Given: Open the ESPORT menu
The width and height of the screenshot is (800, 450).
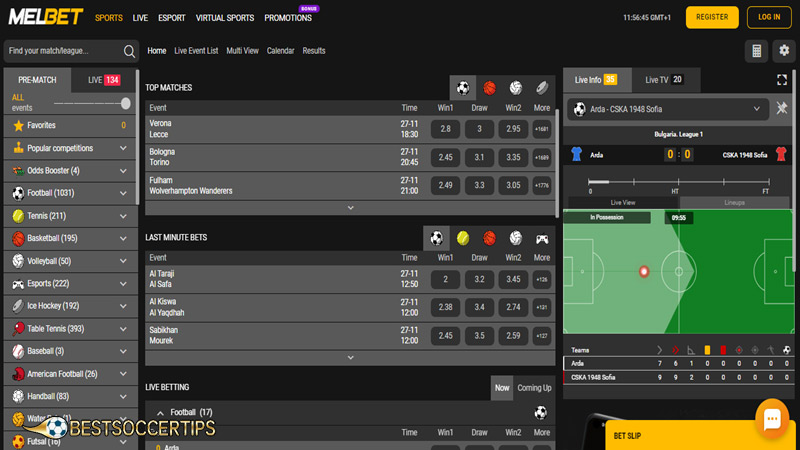Looking at the screenshot, I should pos(171,18).
